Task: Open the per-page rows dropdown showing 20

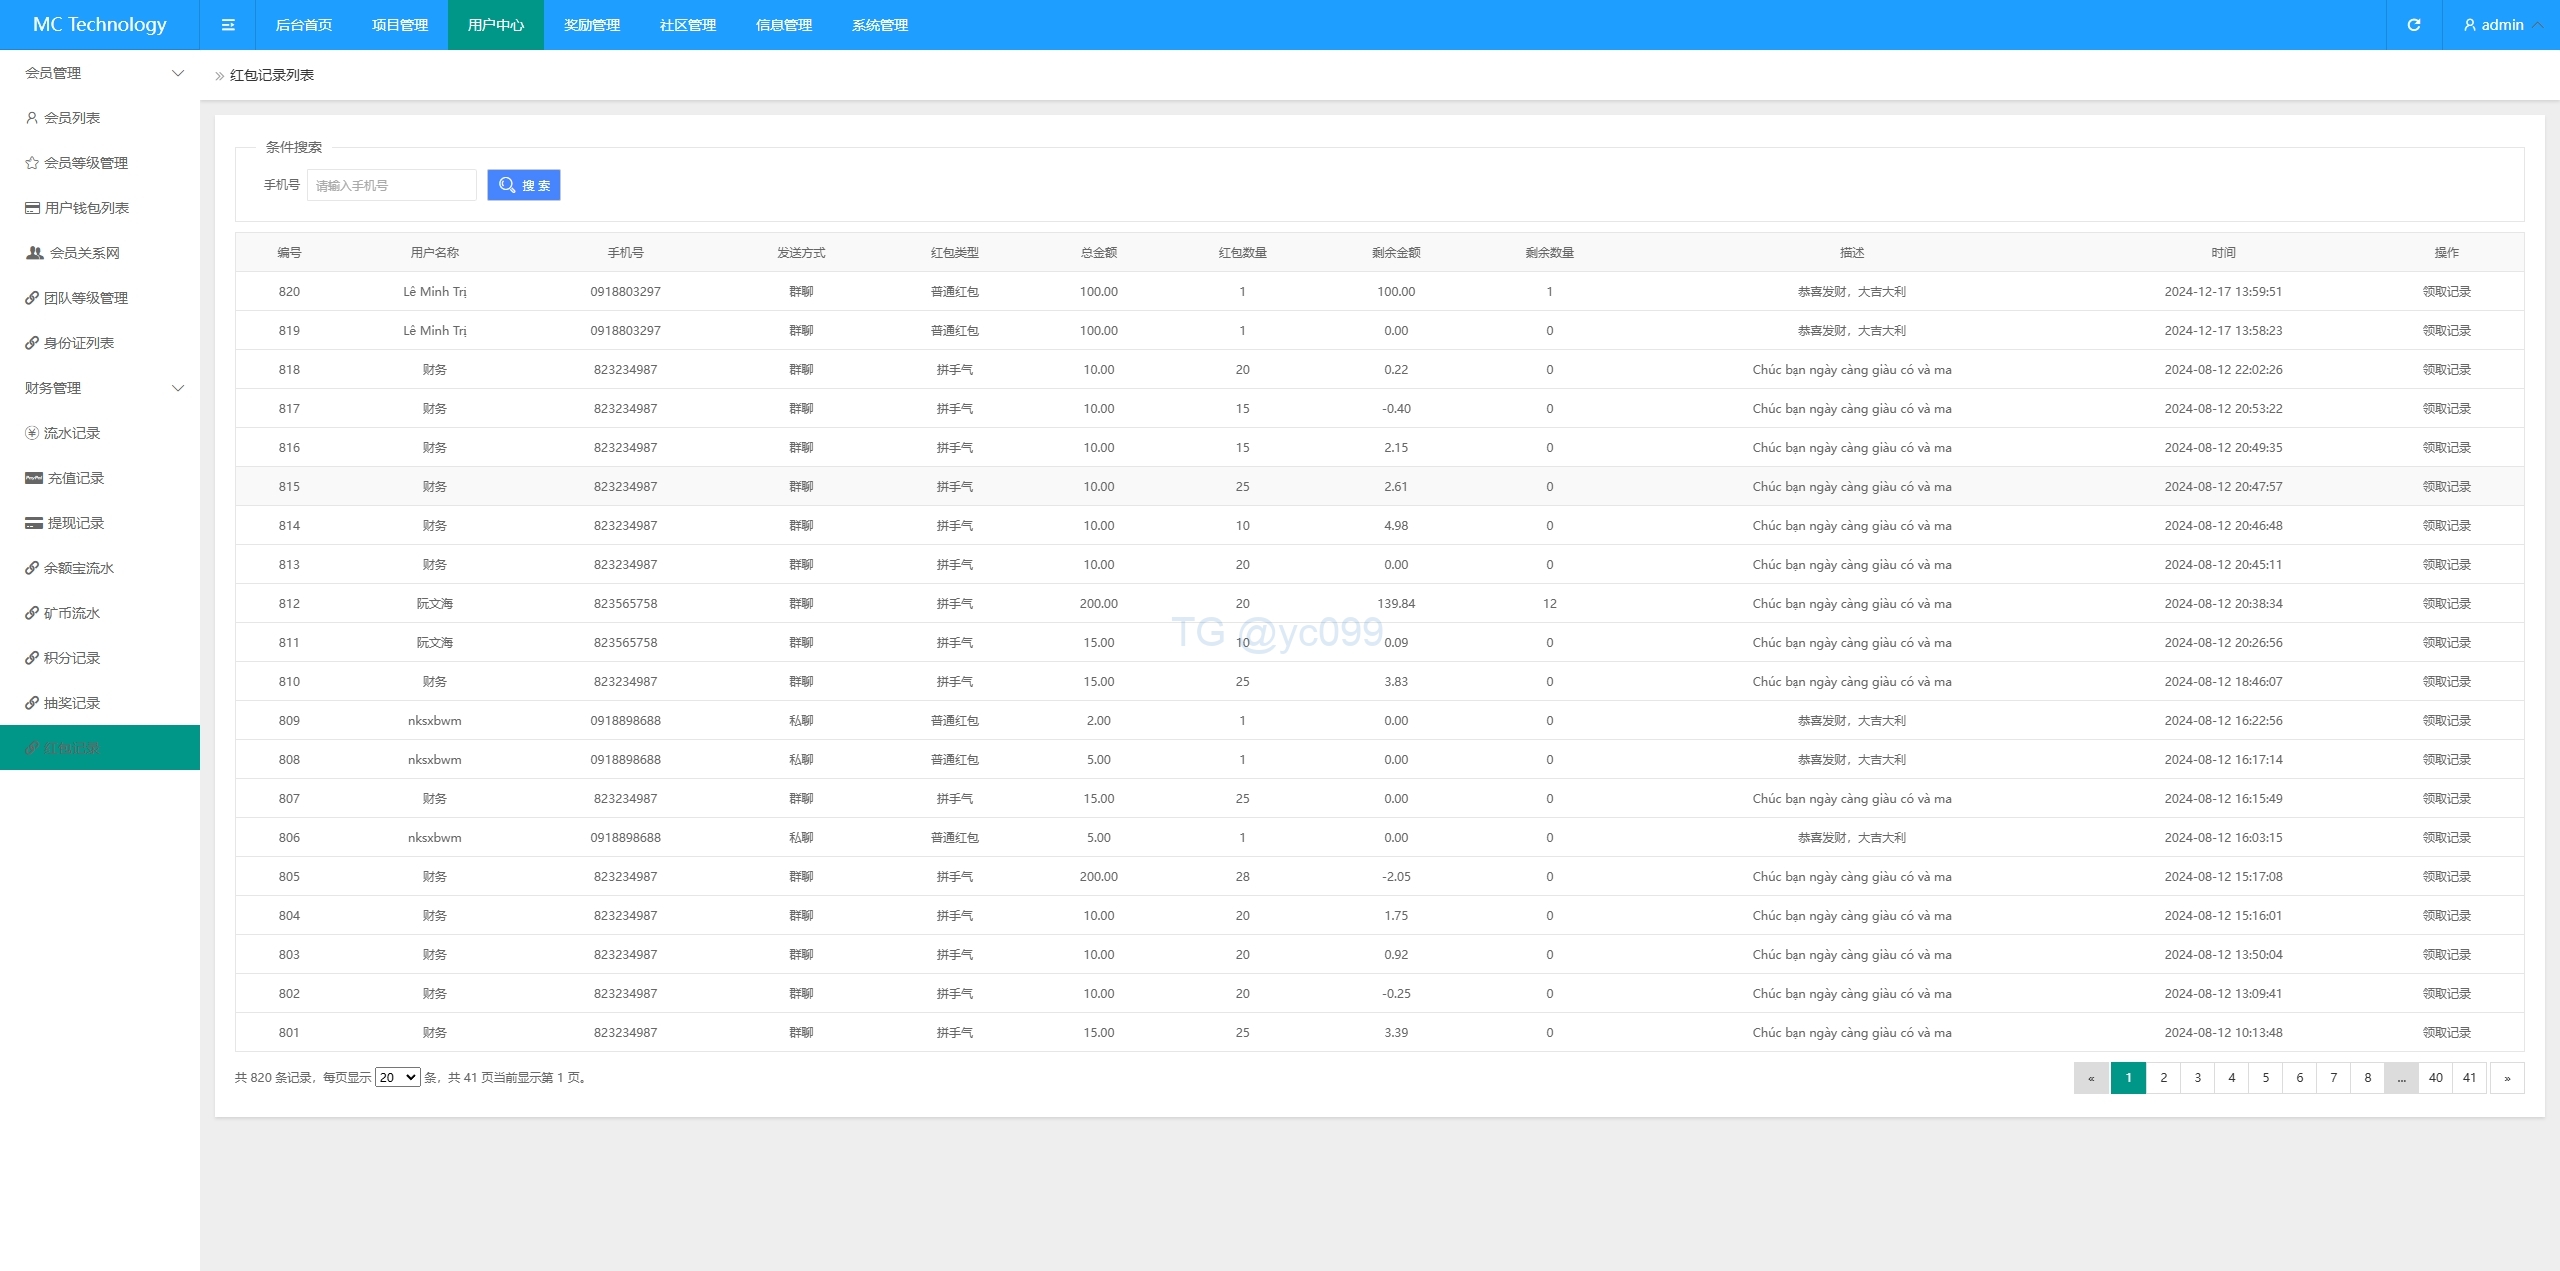Action: tap(397, 1077)
